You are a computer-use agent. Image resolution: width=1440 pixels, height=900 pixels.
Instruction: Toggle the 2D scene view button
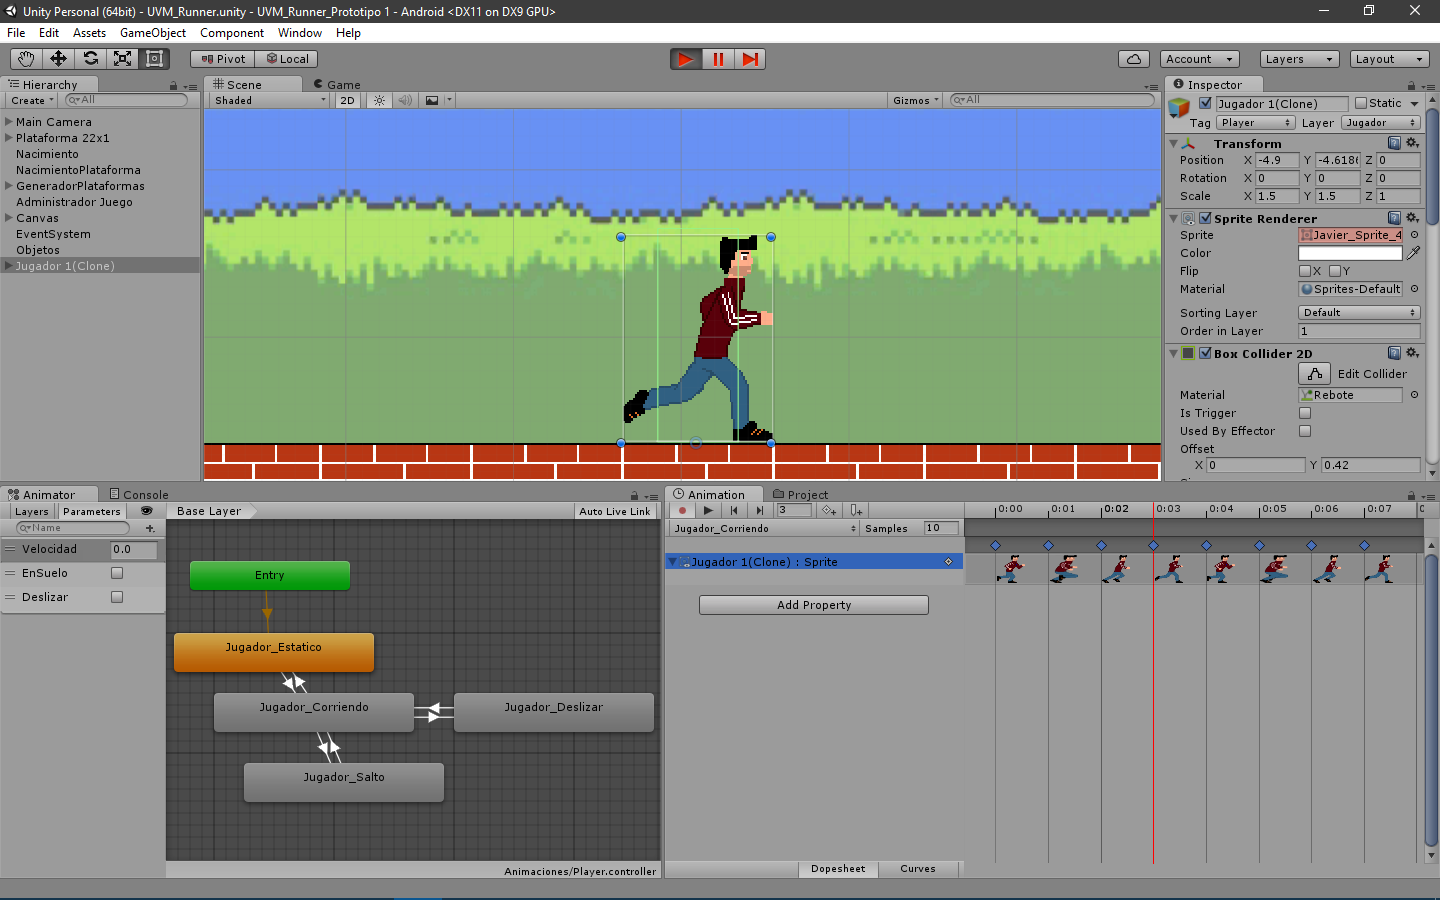(x=347, y=100)
